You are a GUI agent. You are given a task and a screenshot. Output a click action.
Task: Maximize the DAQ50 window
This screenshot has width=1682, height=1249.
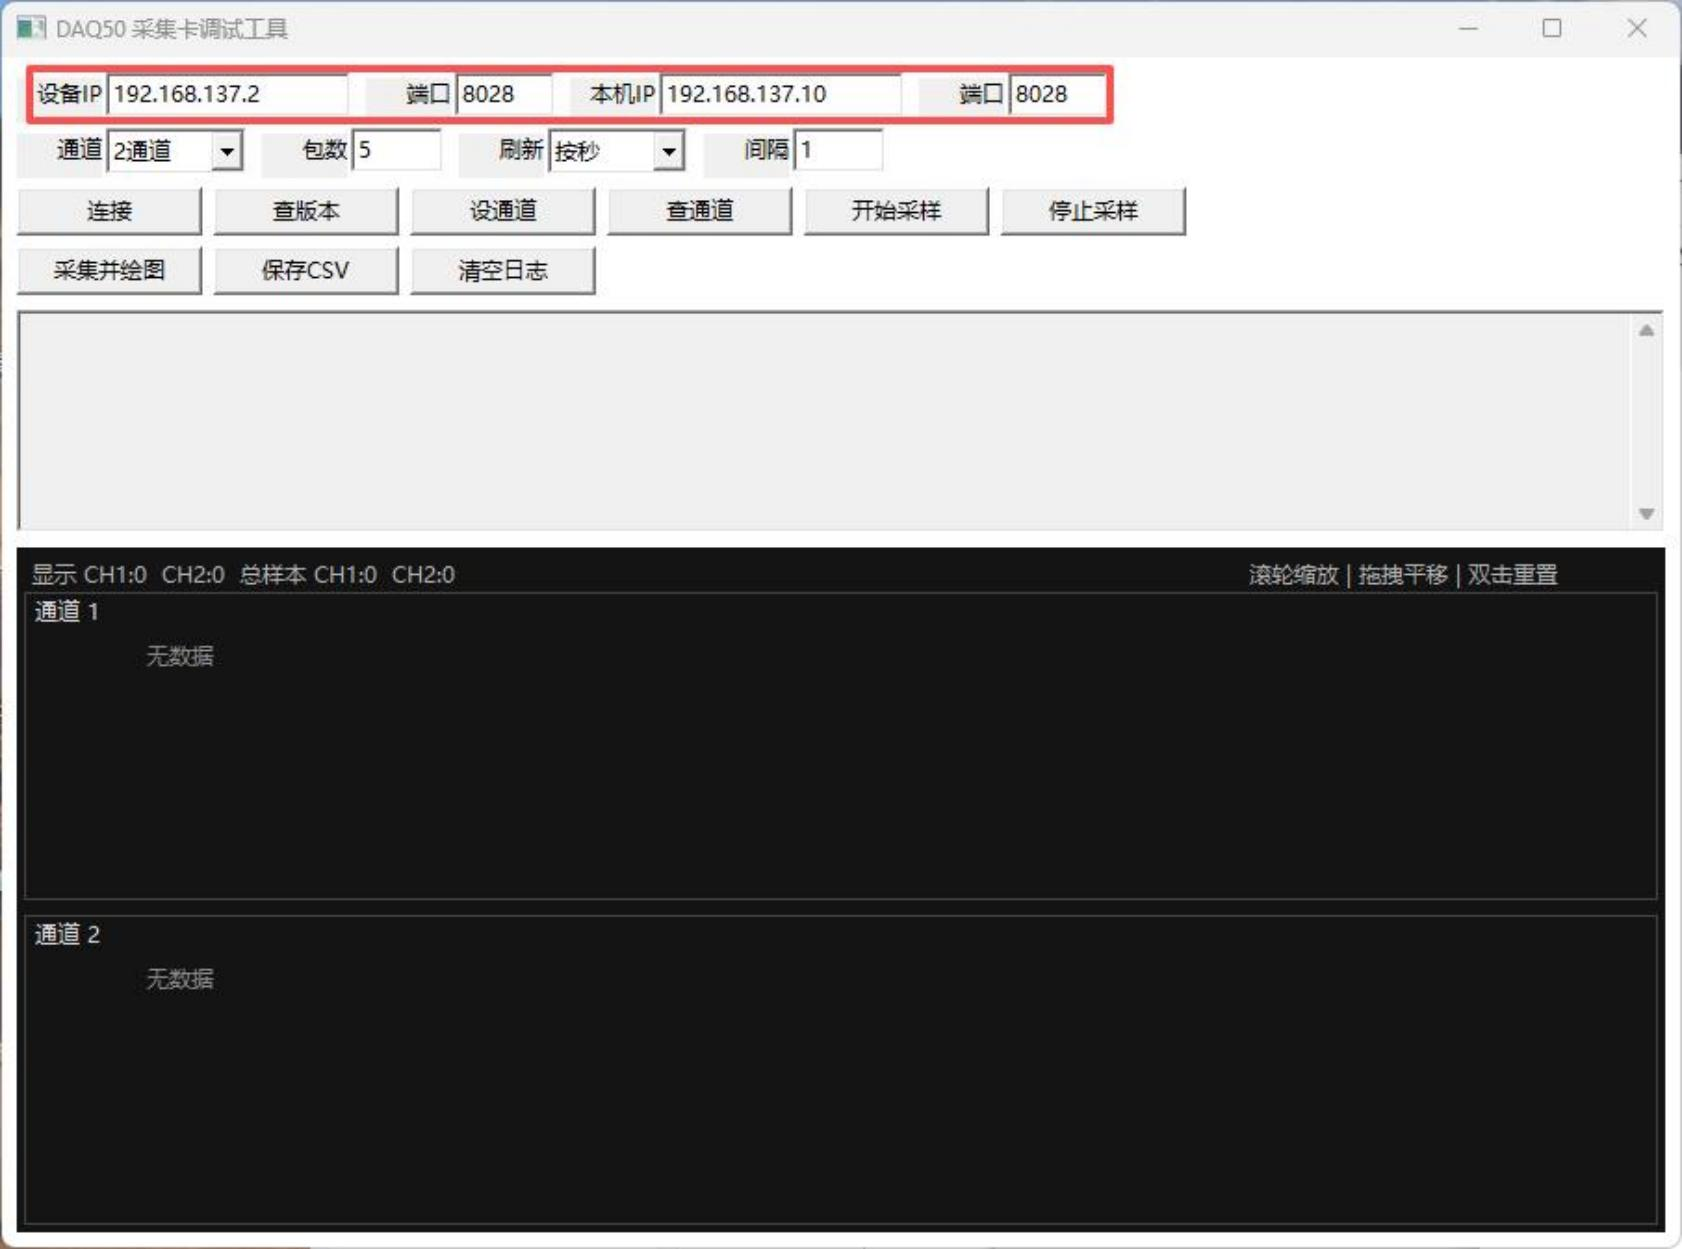coord(1552,28)
